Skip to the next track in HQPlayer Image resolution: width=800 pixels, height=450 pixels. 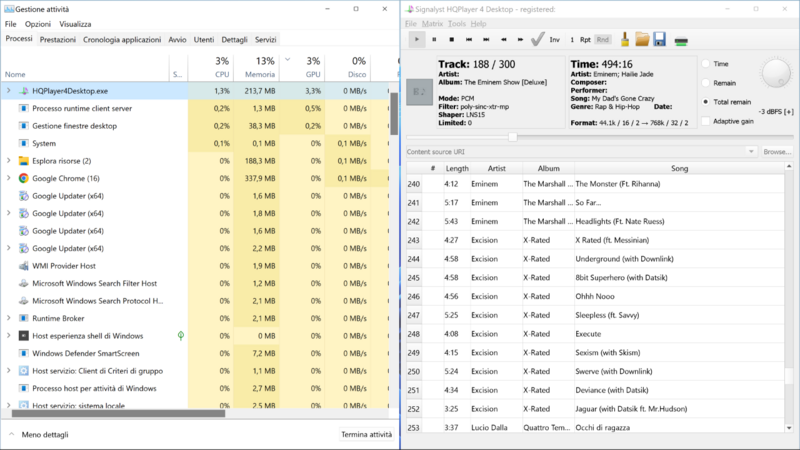click(486, 39)
